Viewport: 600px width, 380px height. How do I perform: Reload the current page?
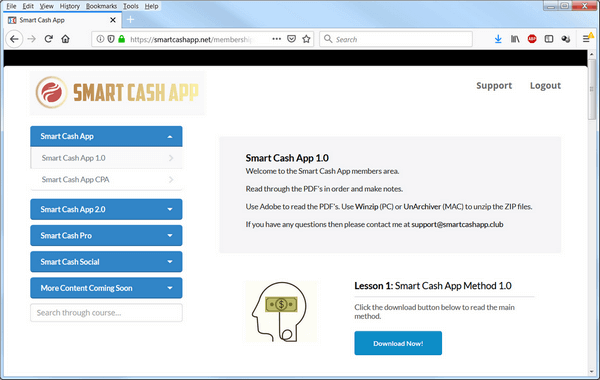[49, 39]
